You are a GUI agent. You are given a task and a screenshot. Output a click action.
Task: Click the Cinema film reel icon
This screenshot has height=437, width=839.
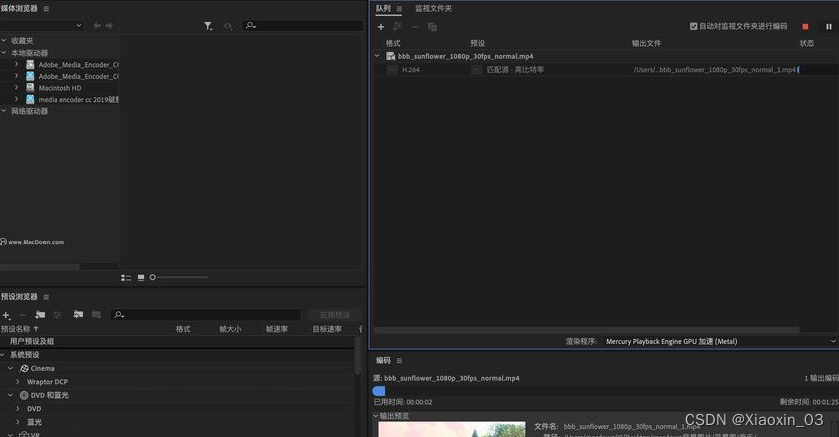pyautogui.click(x=24, y=369)
